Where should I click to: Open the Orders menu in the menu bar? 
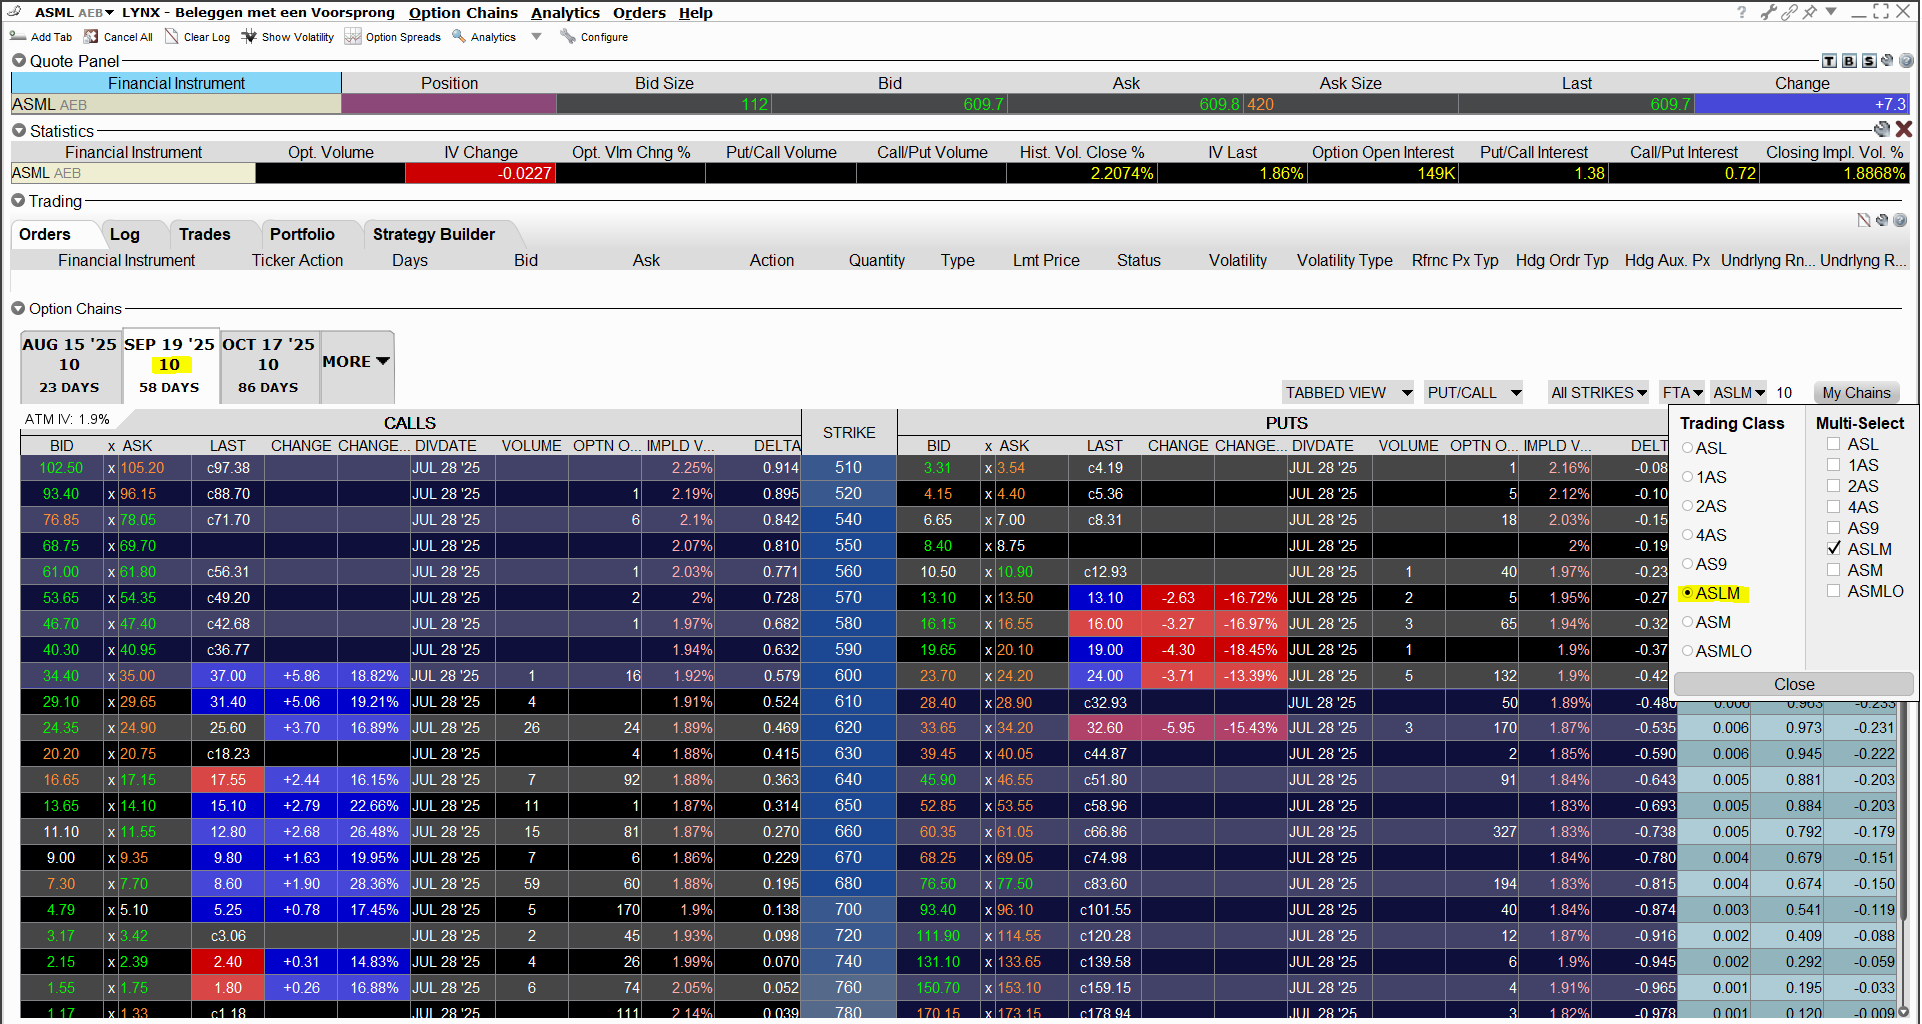(x=639, y=13)
